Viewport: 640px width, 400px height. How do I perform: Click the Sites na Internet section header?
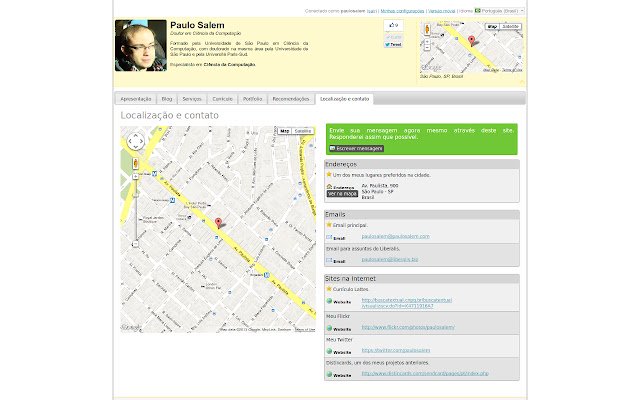point(422,278)
